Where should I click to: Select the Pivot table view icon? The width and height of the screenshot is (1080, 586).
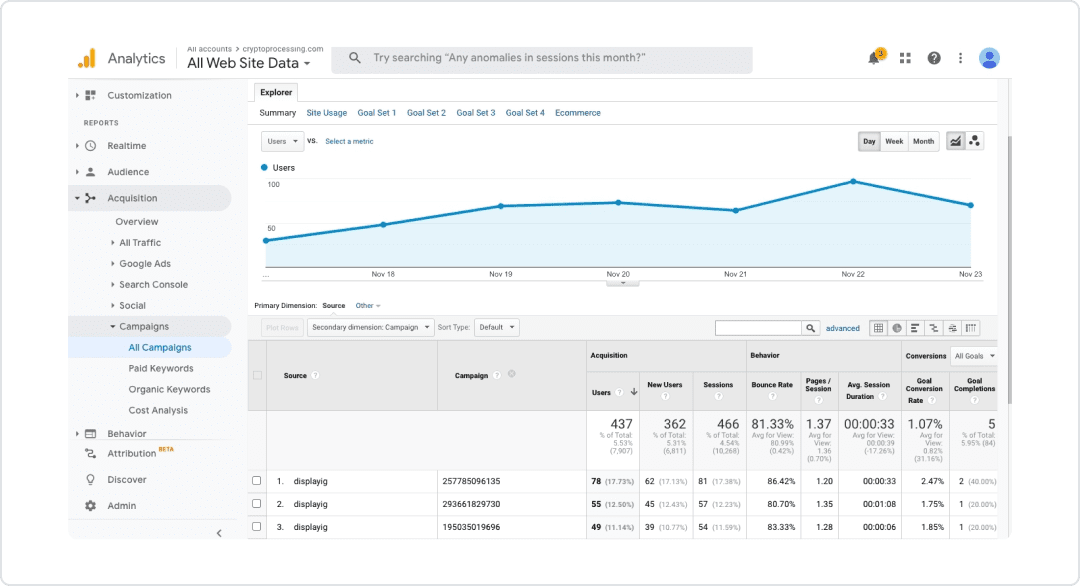click(x=970, y=328)
